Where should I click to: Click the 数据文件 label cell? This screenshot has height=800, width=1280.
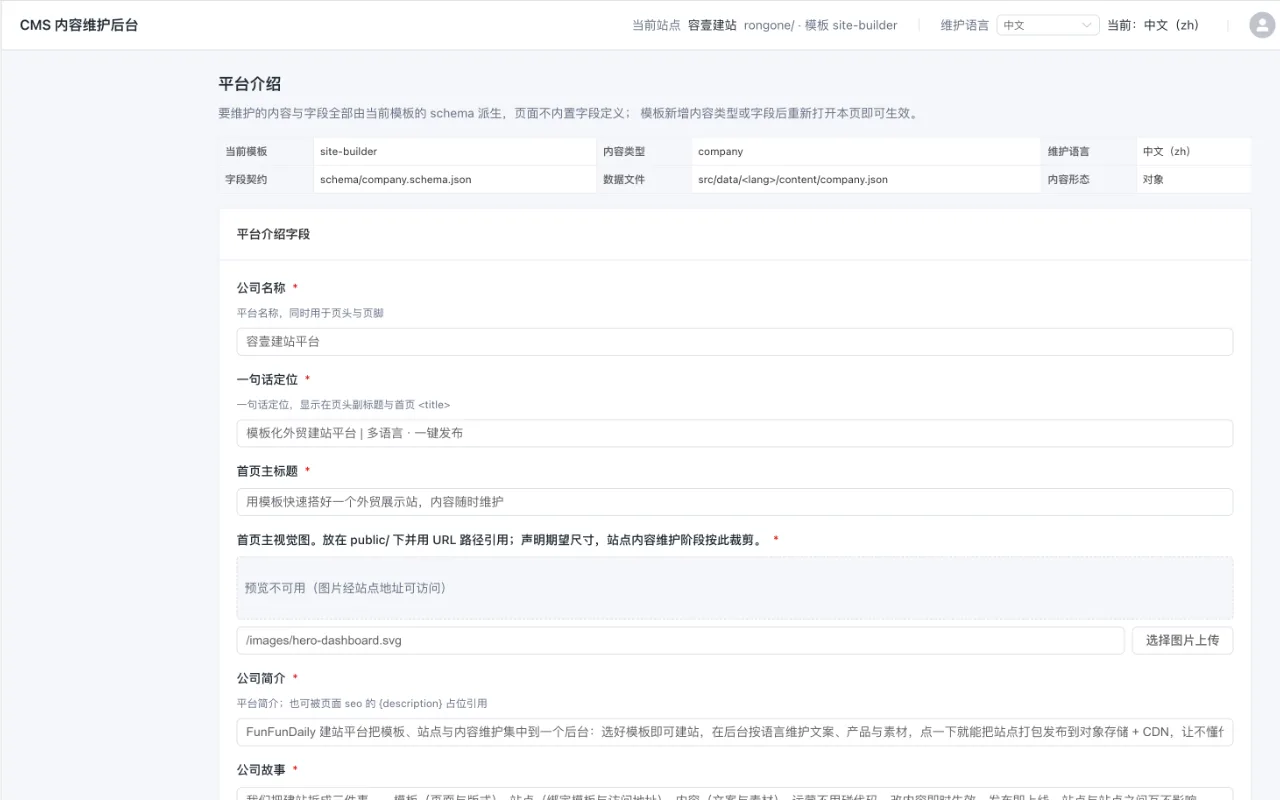[644, 180]
